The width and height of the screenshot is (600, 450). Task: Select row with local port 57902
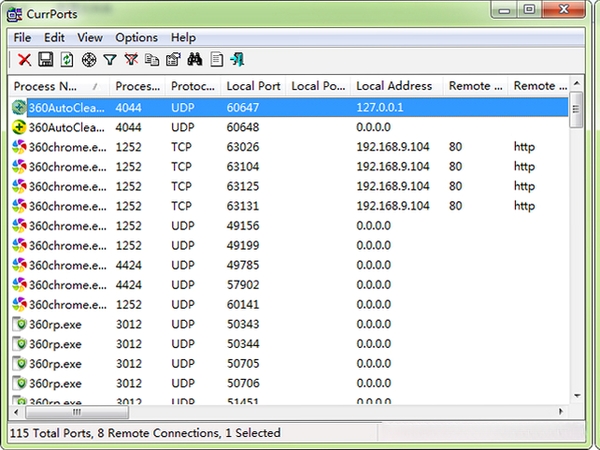(290, 285)
